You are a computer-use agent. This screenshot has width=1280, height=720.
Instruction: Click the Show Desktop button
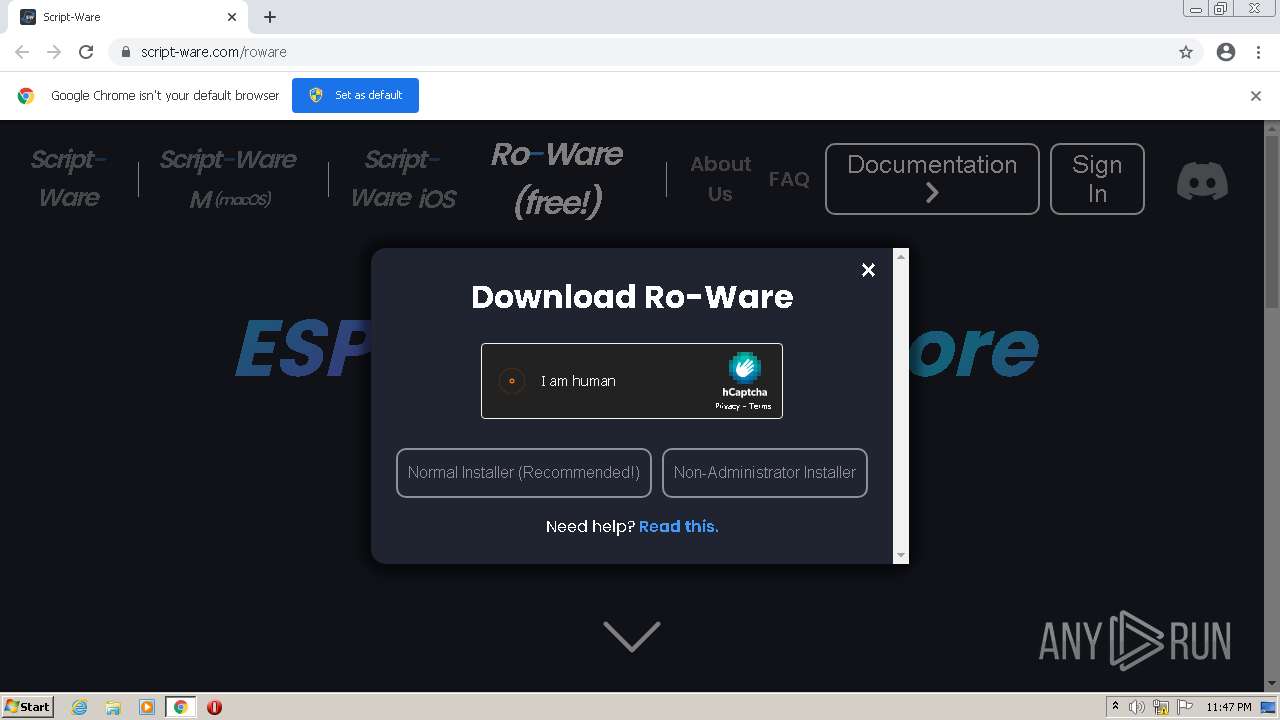pos(1269,707)
